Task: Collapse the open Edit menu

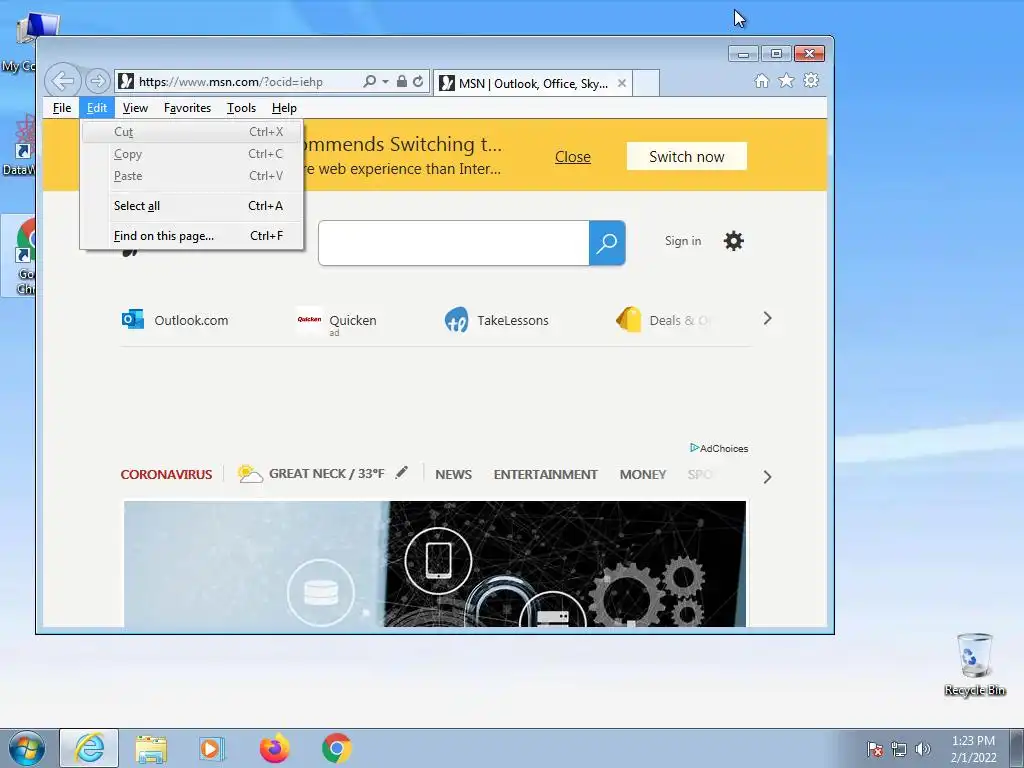Action: 97,108
